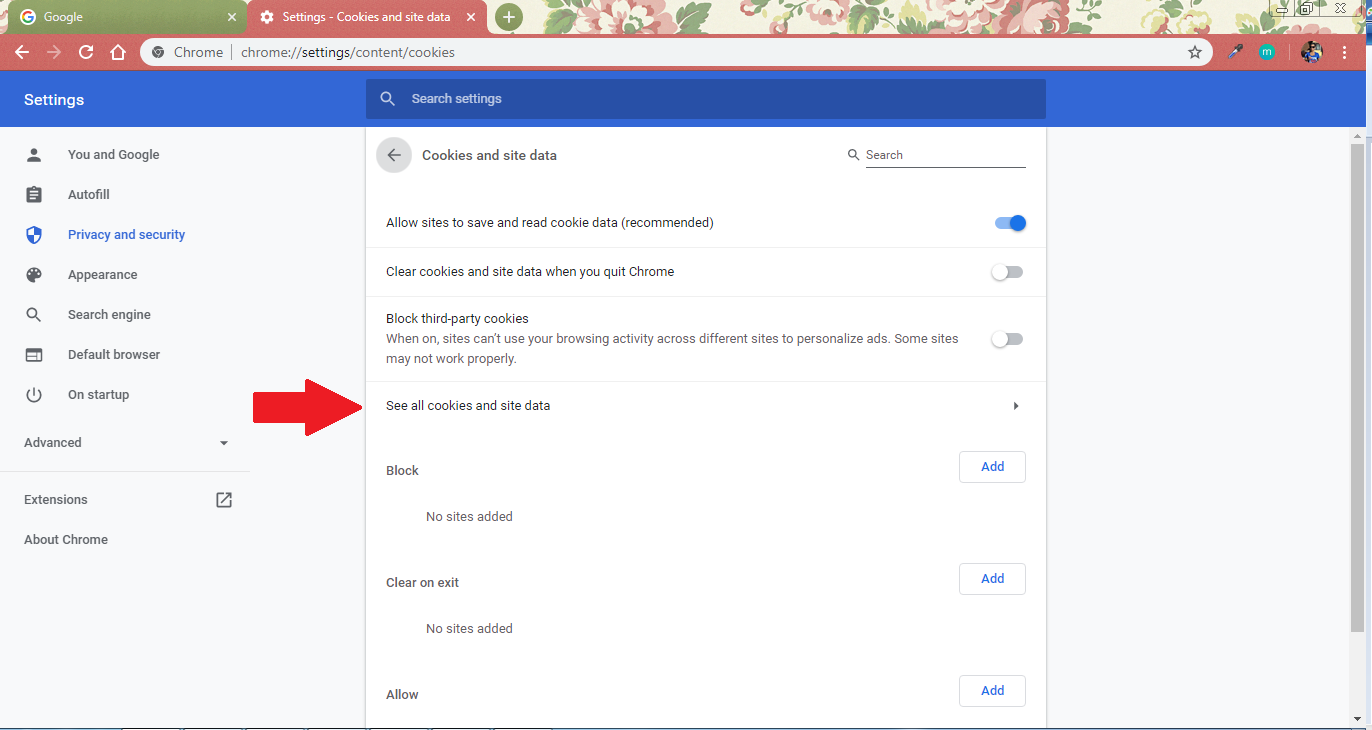The height and width of the screenshot is (730, 1372).
Task: Click the address bar URL
Action: coord(348,52)
